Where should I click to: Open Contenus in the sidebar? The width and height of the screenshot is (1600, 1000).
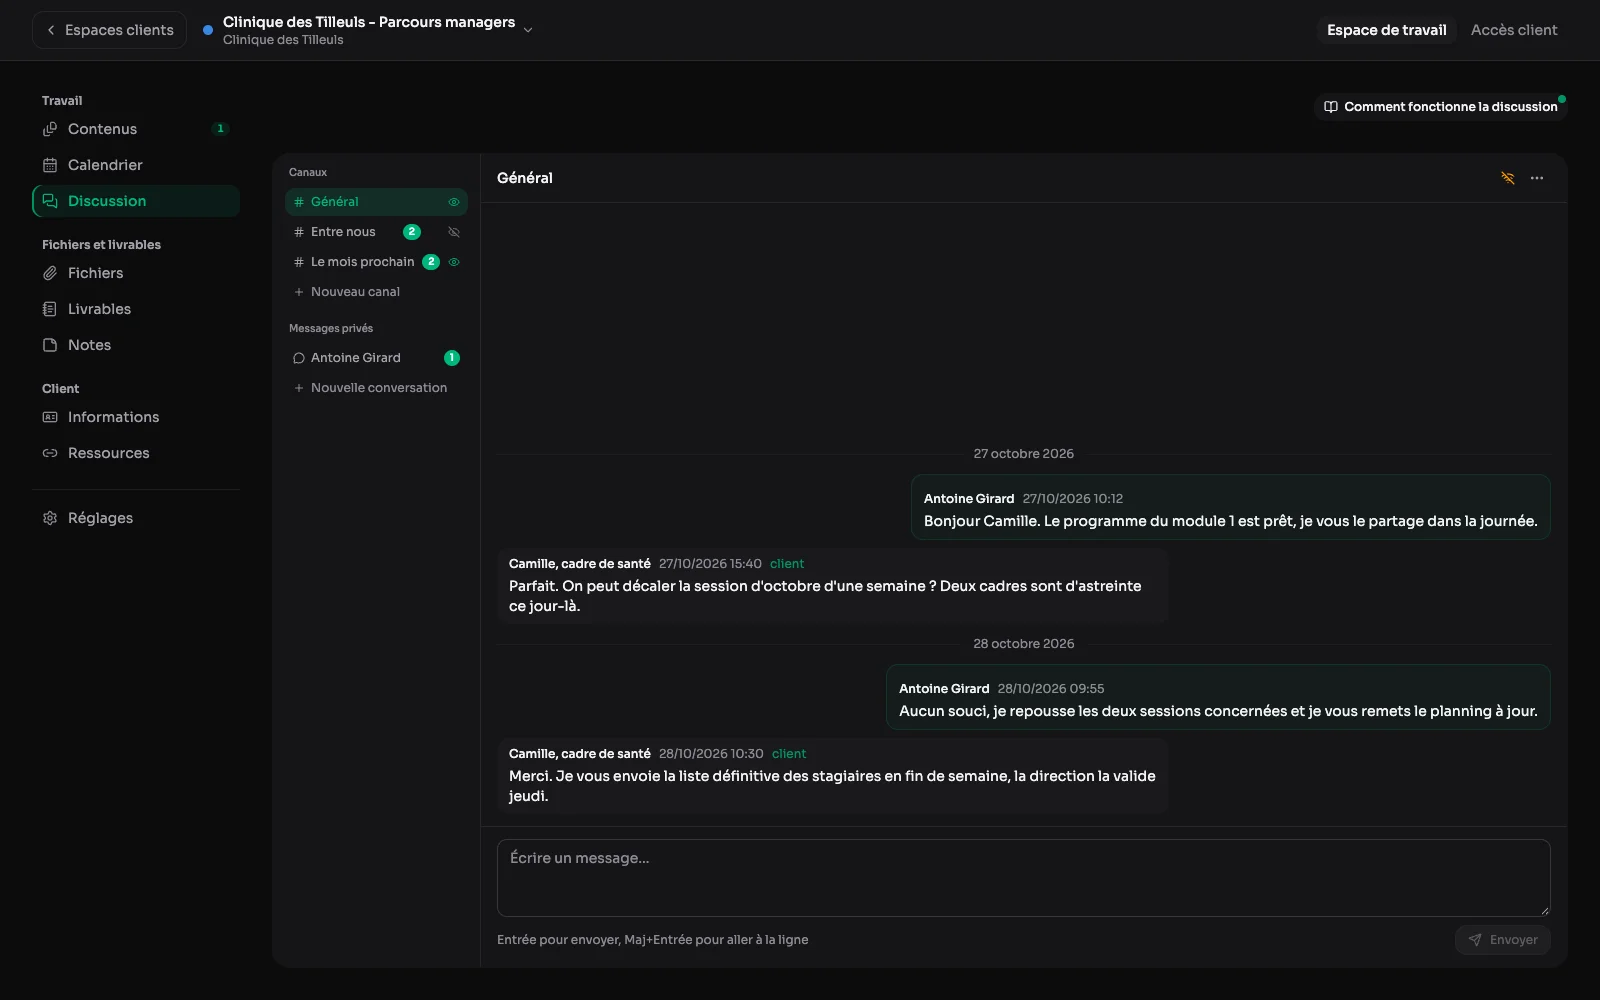click(x=136, y=129)
